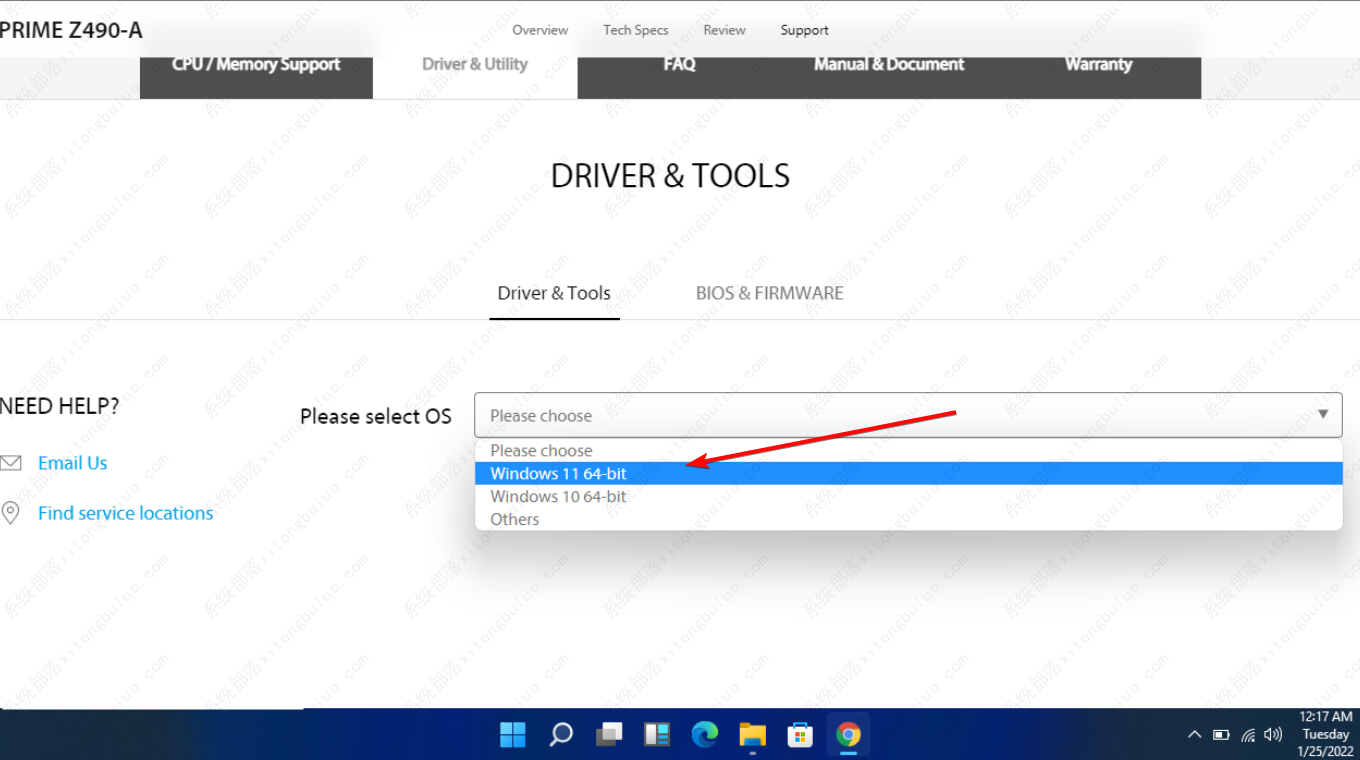Open File Explorer folder icon
1360x760 pixels.
point(752,735)
